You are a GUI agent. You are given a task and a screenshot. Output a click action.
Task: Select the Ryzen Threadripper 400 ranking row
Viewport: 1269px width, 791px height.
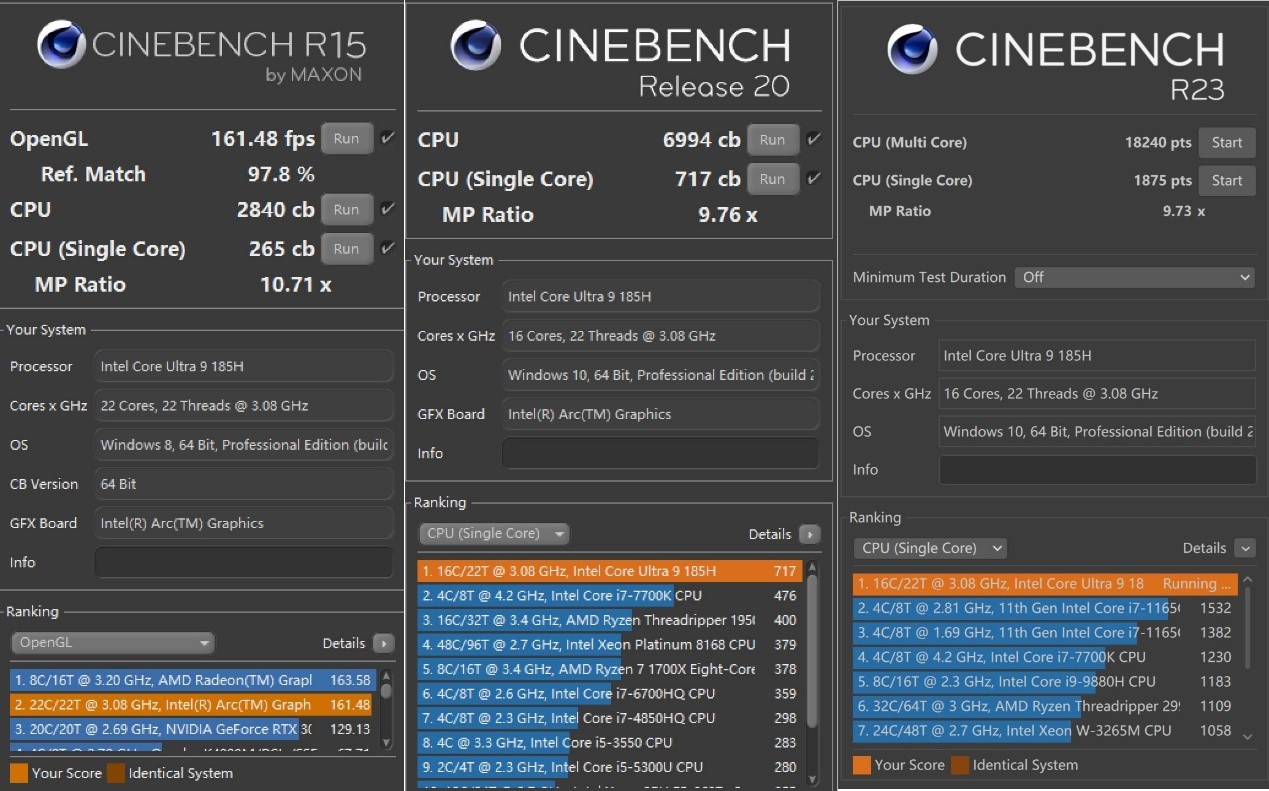(x=610, y=620)
